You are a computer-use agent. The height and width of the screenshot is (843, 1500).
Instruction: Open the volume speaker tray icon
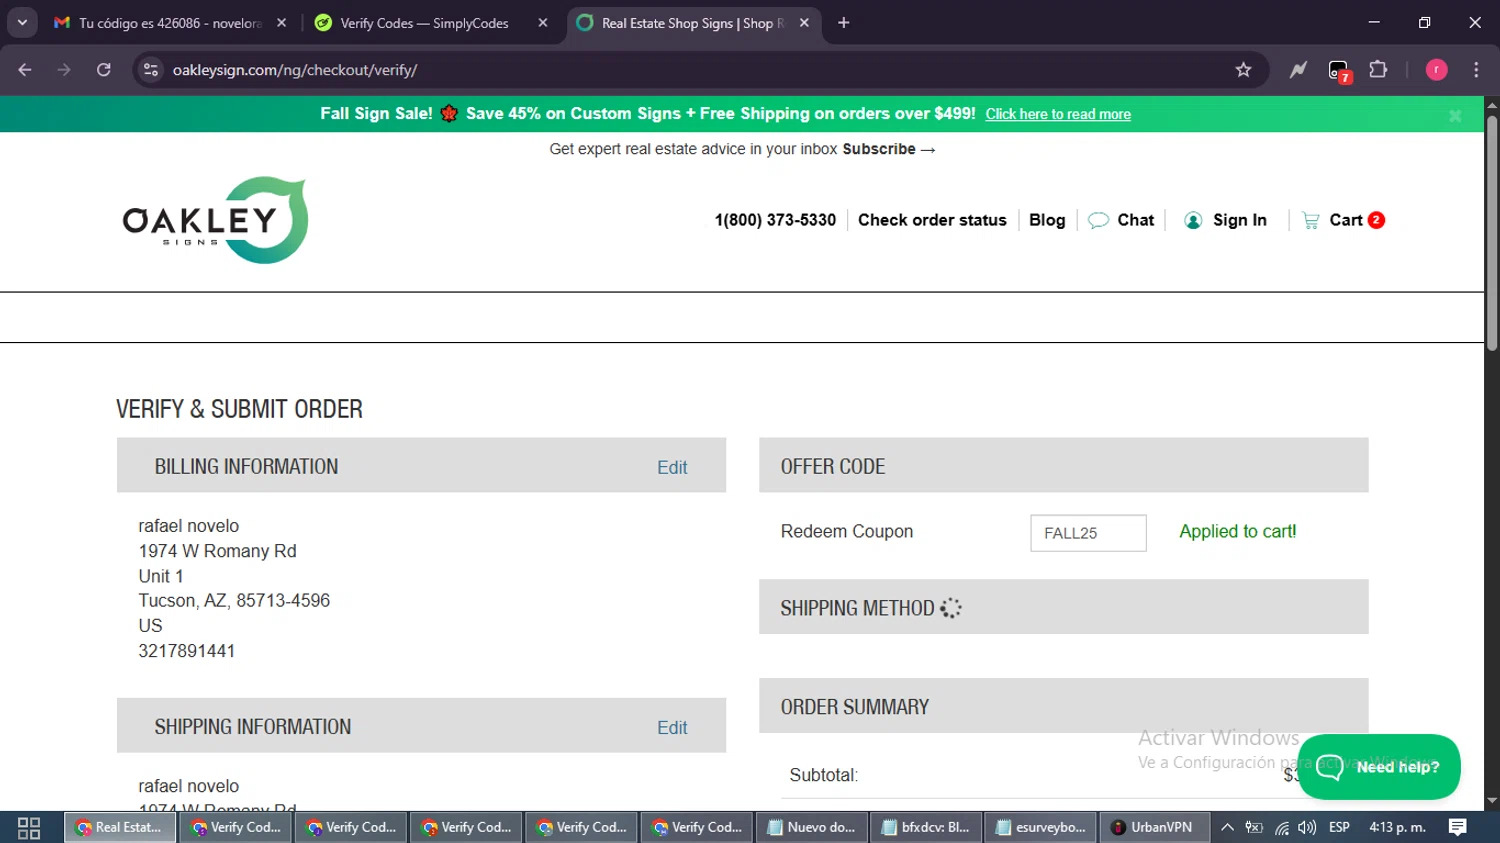[1307, 827]
